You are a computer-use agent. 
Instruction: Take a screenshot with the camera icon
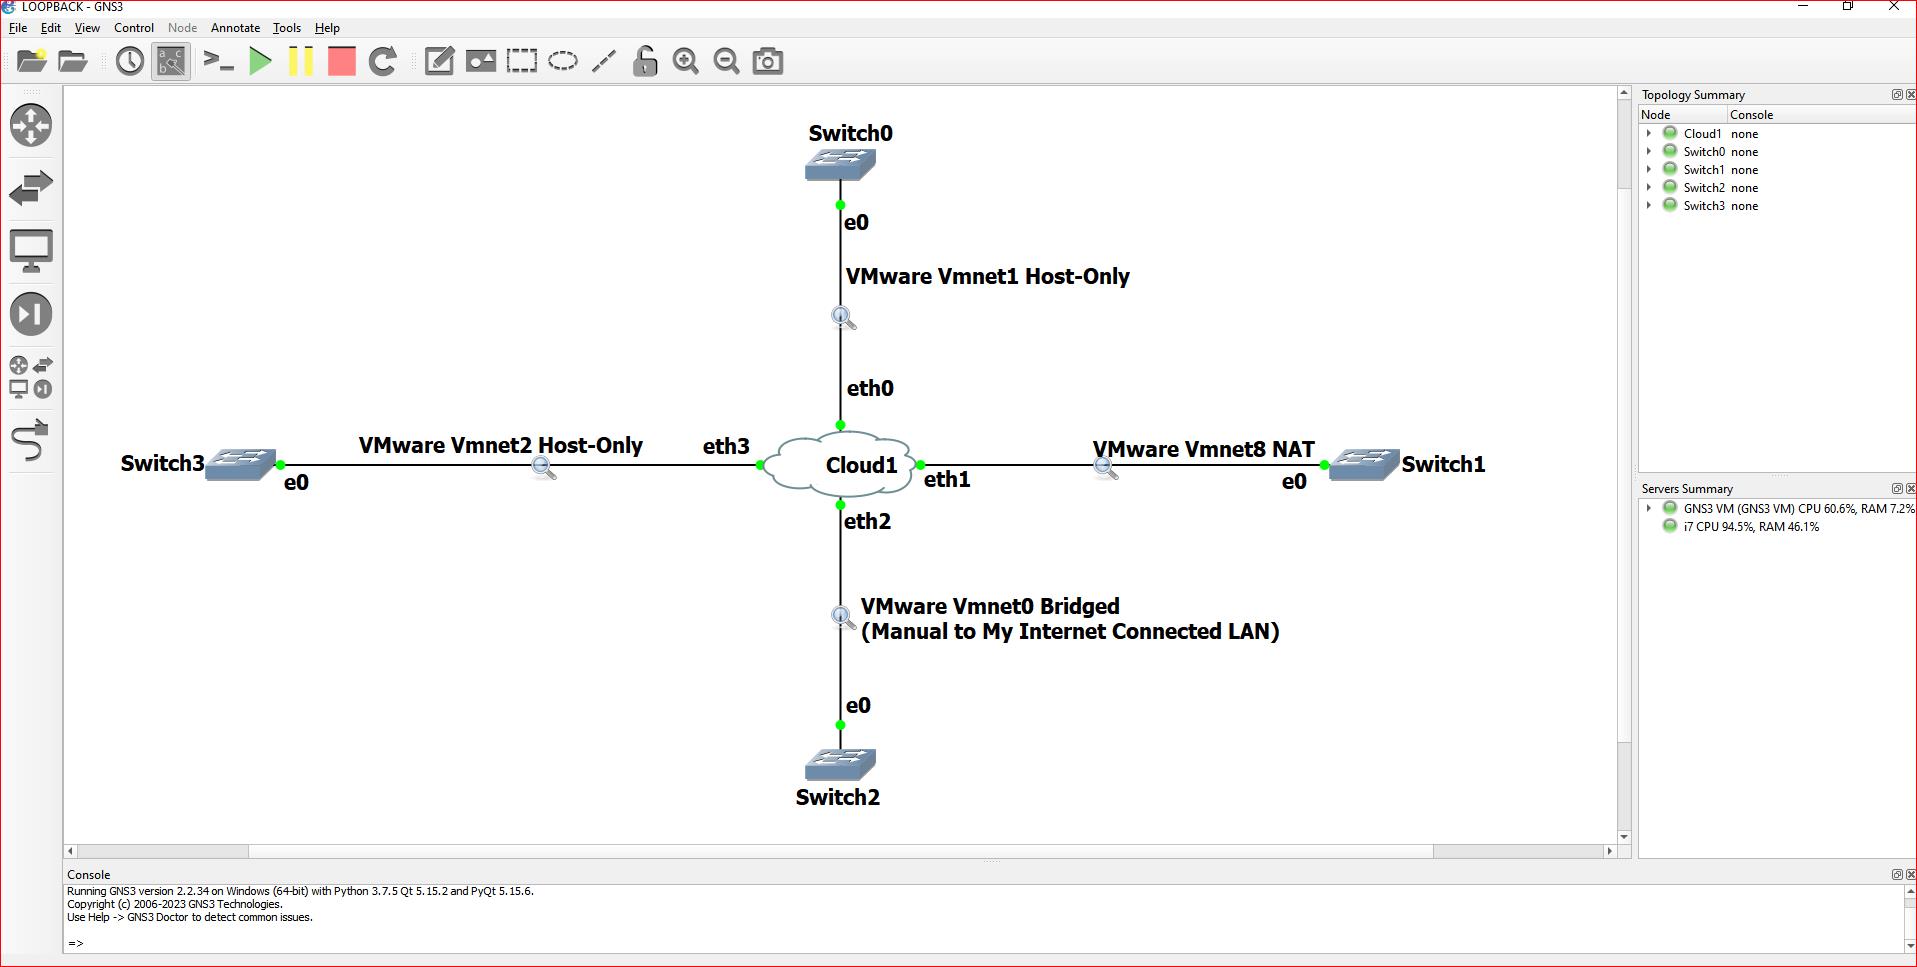coord(767,61)
